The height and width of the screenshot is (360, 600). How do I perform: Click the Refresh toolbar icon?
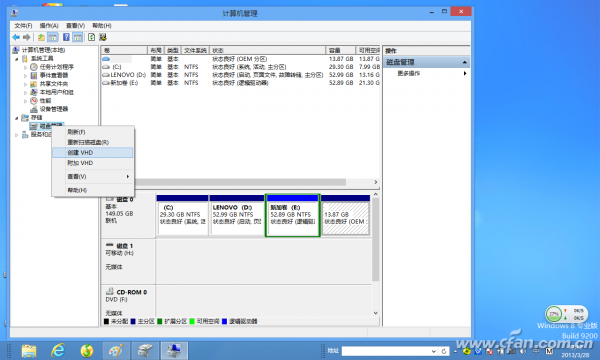tap(91, 37)
